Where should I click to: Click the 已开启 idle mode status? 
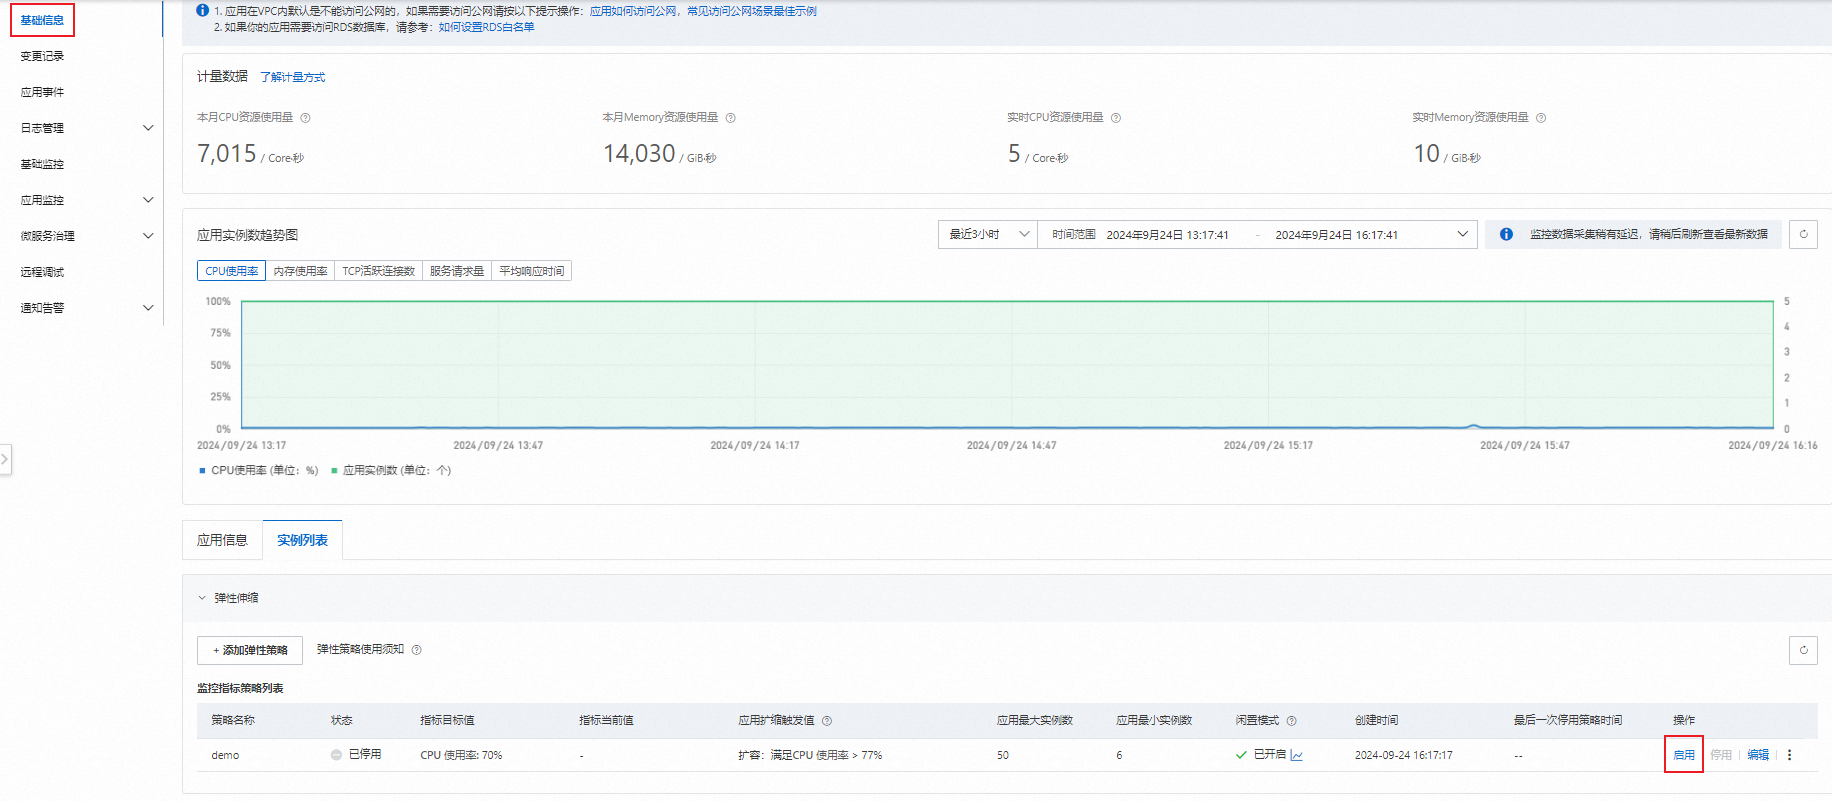(x=1261, y=755)
